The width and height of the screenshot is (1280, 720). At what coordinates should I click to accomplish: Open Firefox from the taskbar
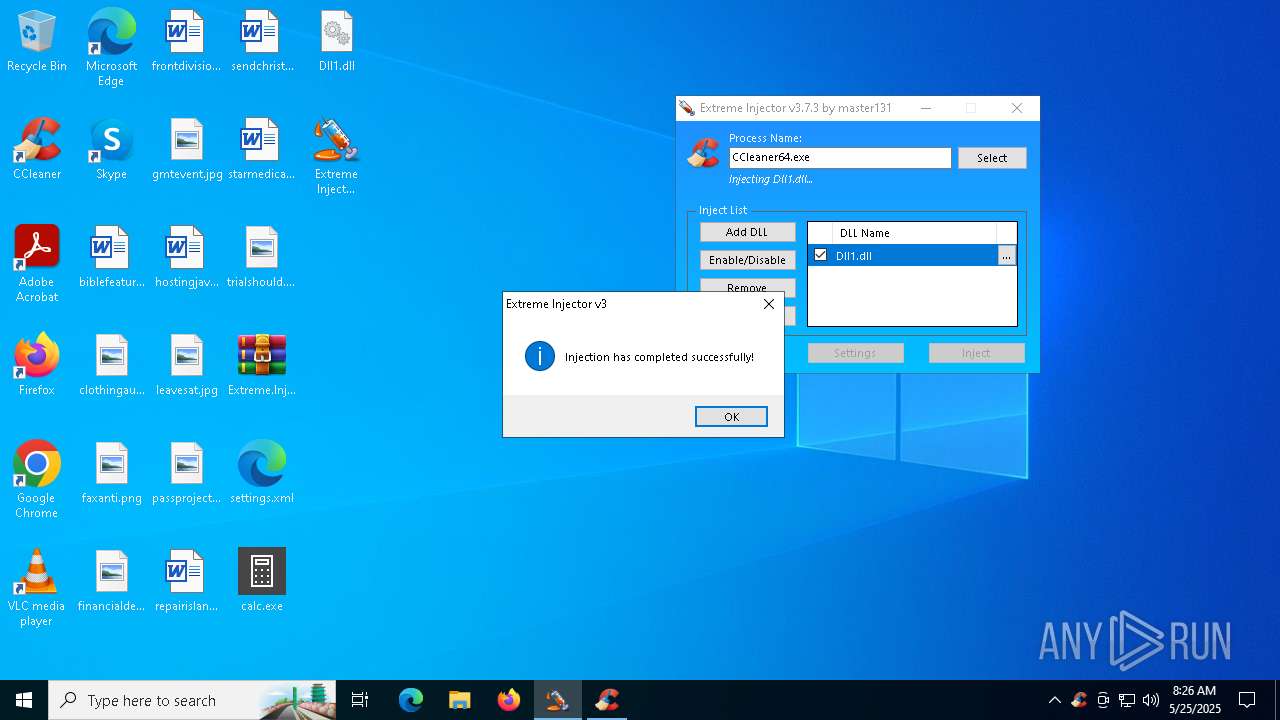(x=508, y=700)
